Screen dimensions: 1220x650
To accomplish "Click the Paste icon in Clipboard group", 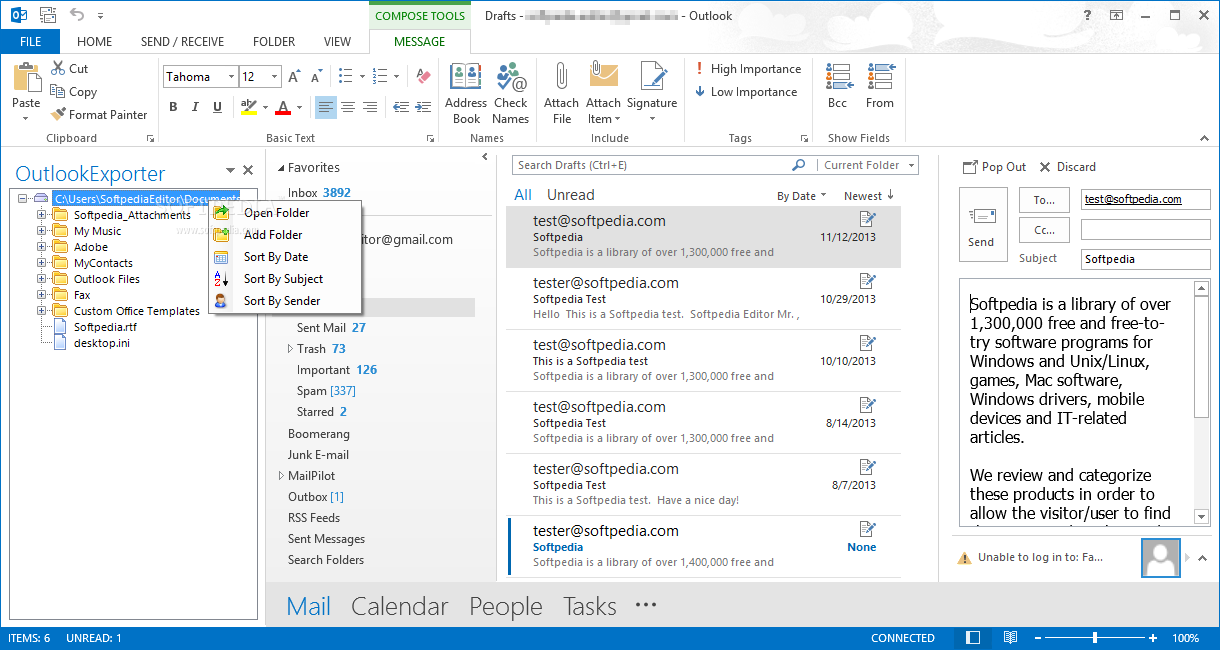I will coord(27,77).
